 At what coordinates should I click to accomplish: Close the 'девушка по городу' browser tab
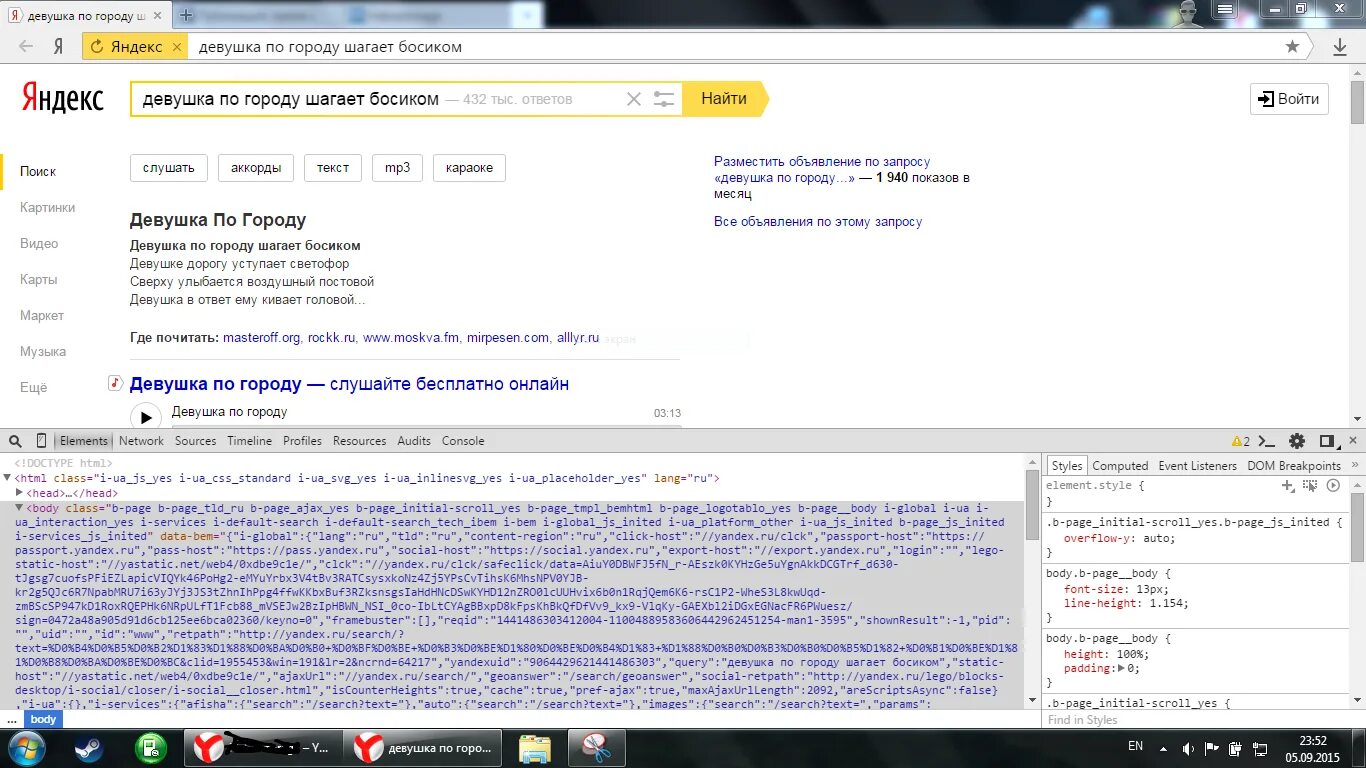click(156, 17)
